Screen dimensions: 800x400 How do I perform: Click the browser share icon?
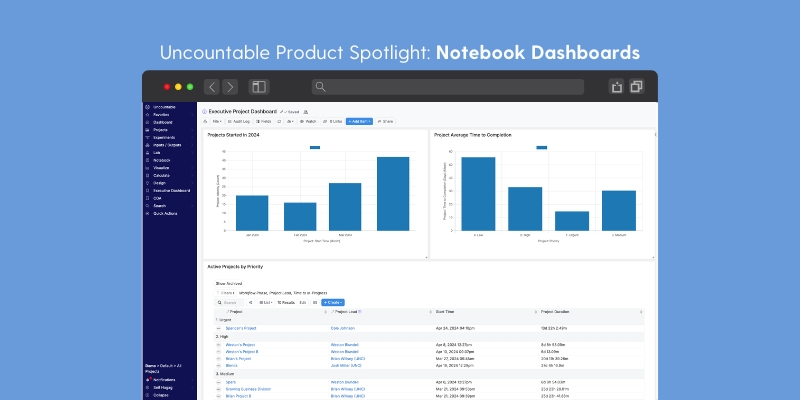click(617, 87)
